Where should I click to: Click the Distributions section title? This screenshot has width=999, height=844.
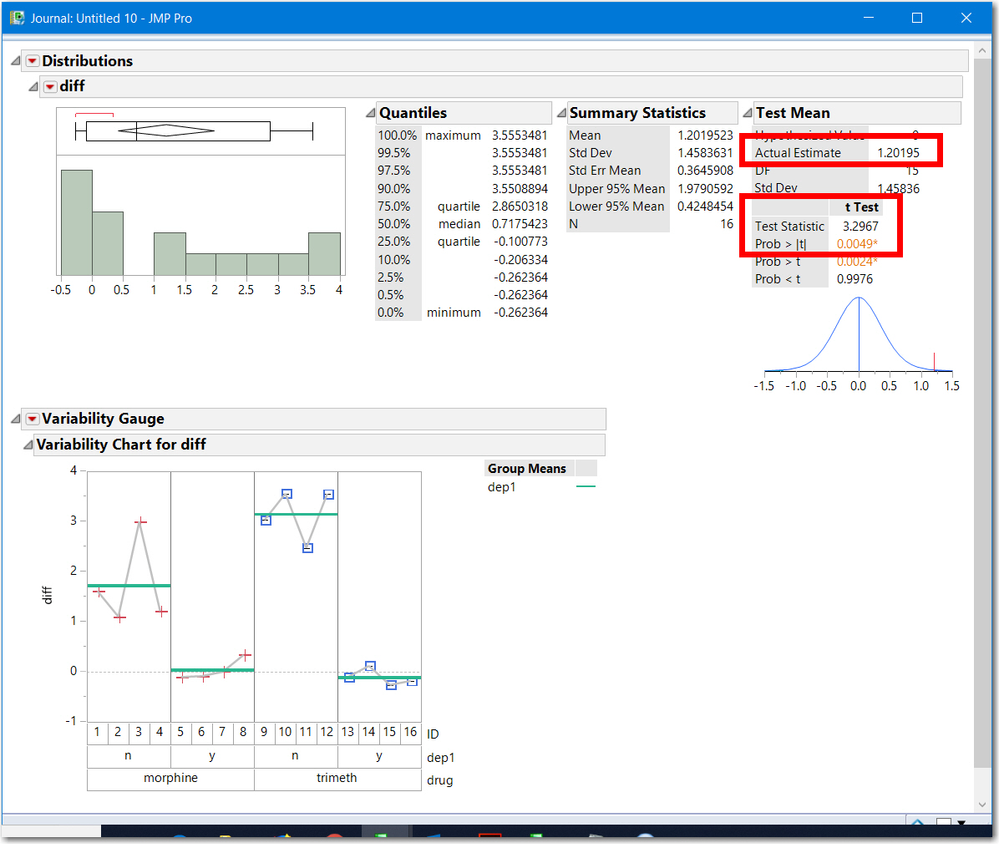point(87,61)
